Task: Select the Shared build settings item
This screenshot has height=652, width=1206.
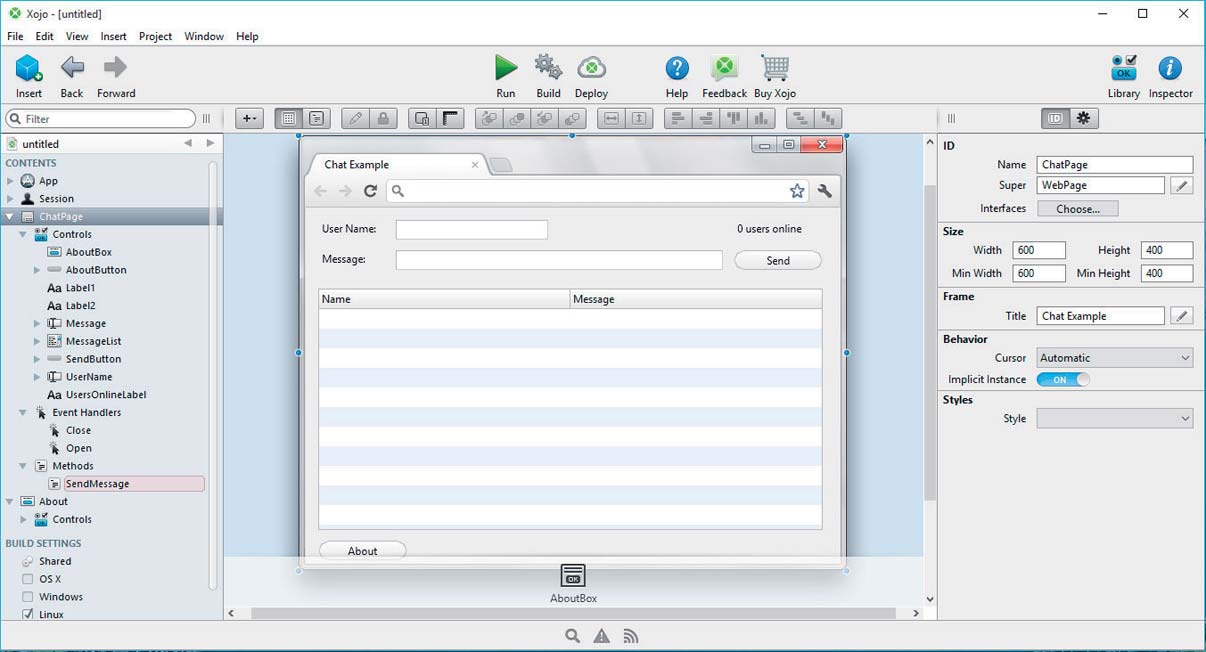Action: point(55,562)
